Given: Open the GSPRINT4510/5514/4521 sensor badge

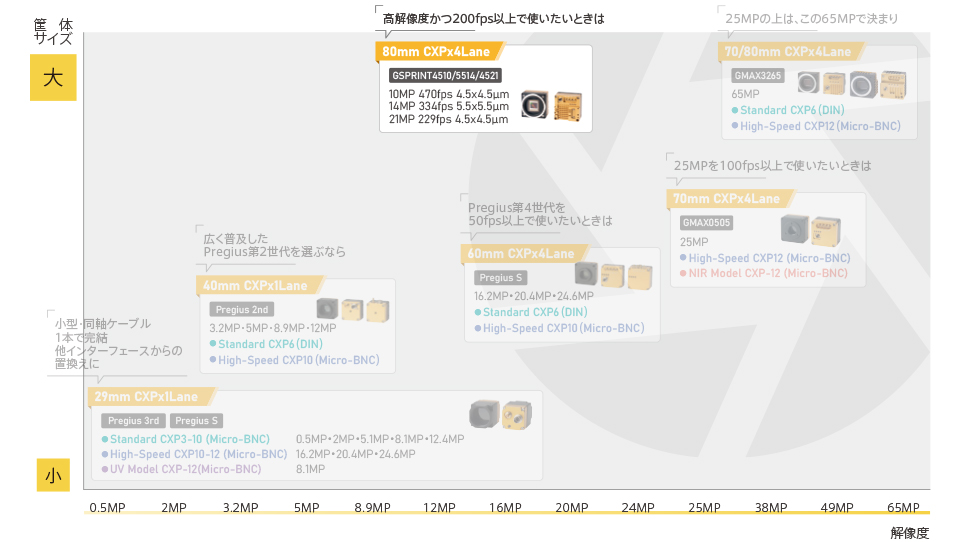Looking at the screenshot, I should [x=445, y=75].
